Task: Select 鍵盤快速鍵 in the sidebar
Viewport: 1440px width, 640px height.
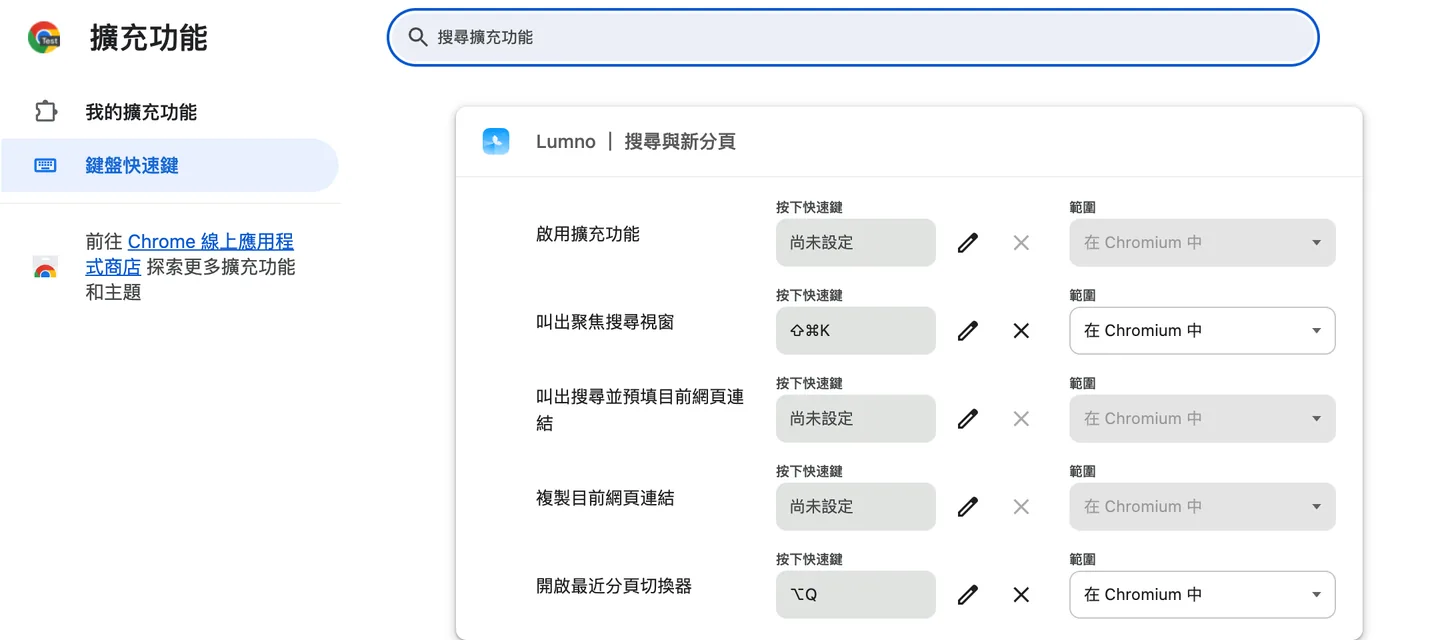Action: pyautogui.click(x=169, y=165)
